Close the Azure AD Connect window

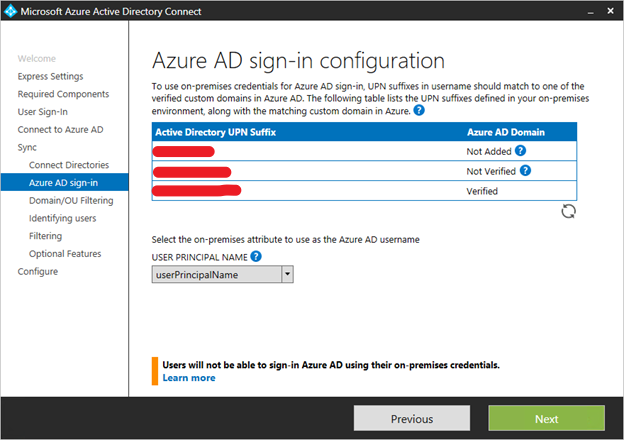pyautogui.click(x=610, y=11)
